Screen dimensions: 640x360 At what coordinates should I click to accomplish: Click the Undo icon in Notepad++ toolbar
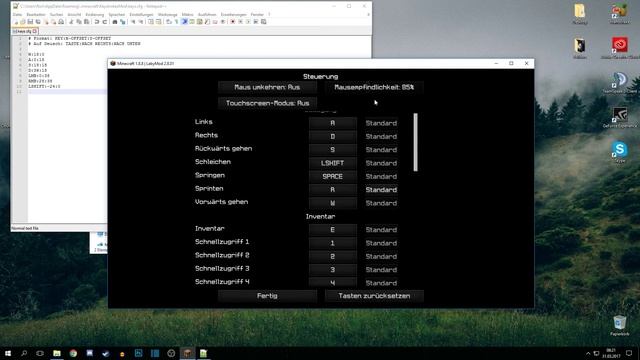pyautogui.click(x=97, y=22)
